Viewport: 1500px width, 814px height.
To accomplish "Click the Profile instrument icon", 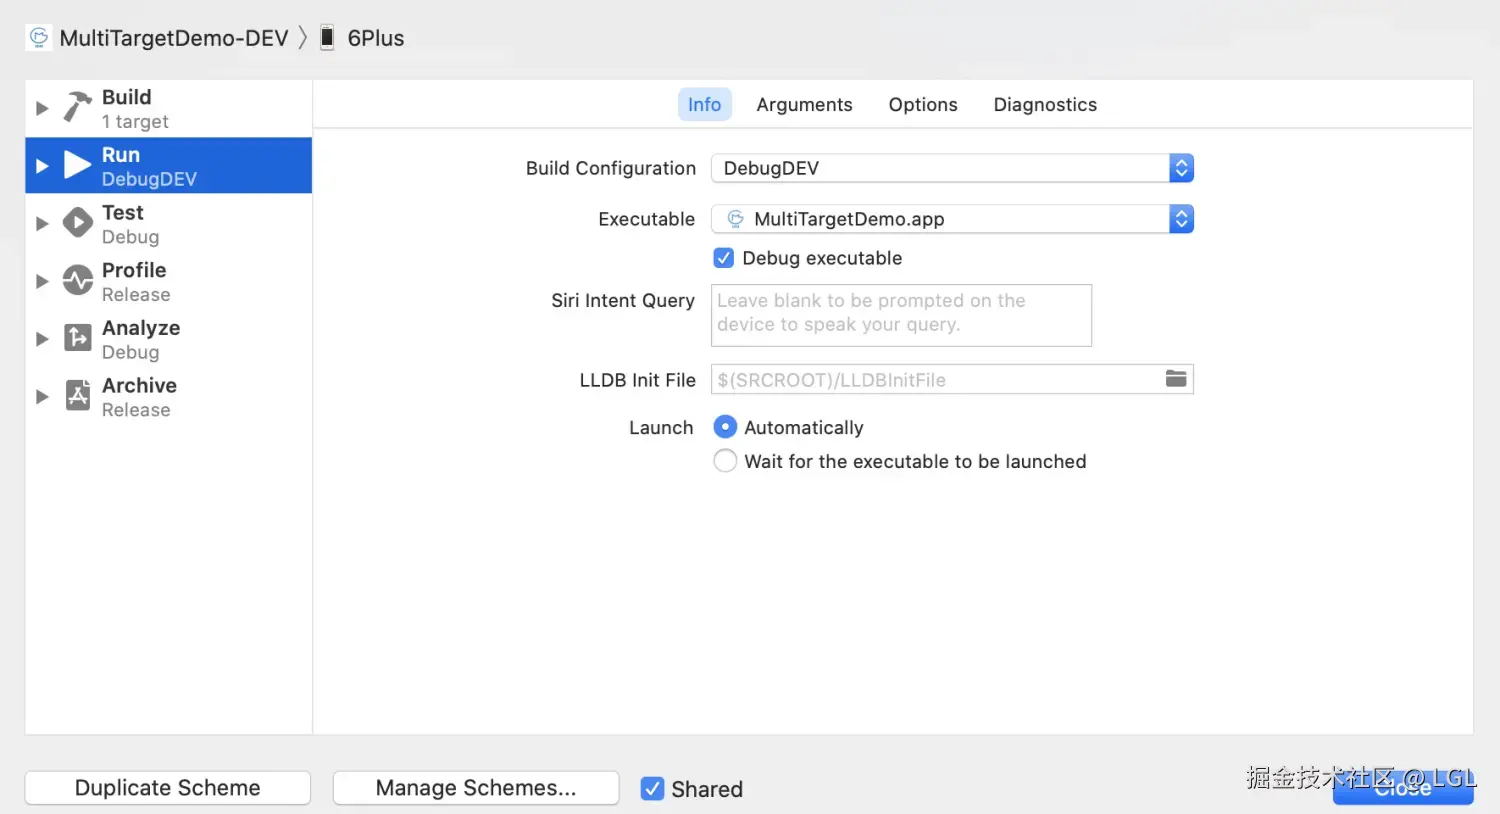I will [78, 280].
